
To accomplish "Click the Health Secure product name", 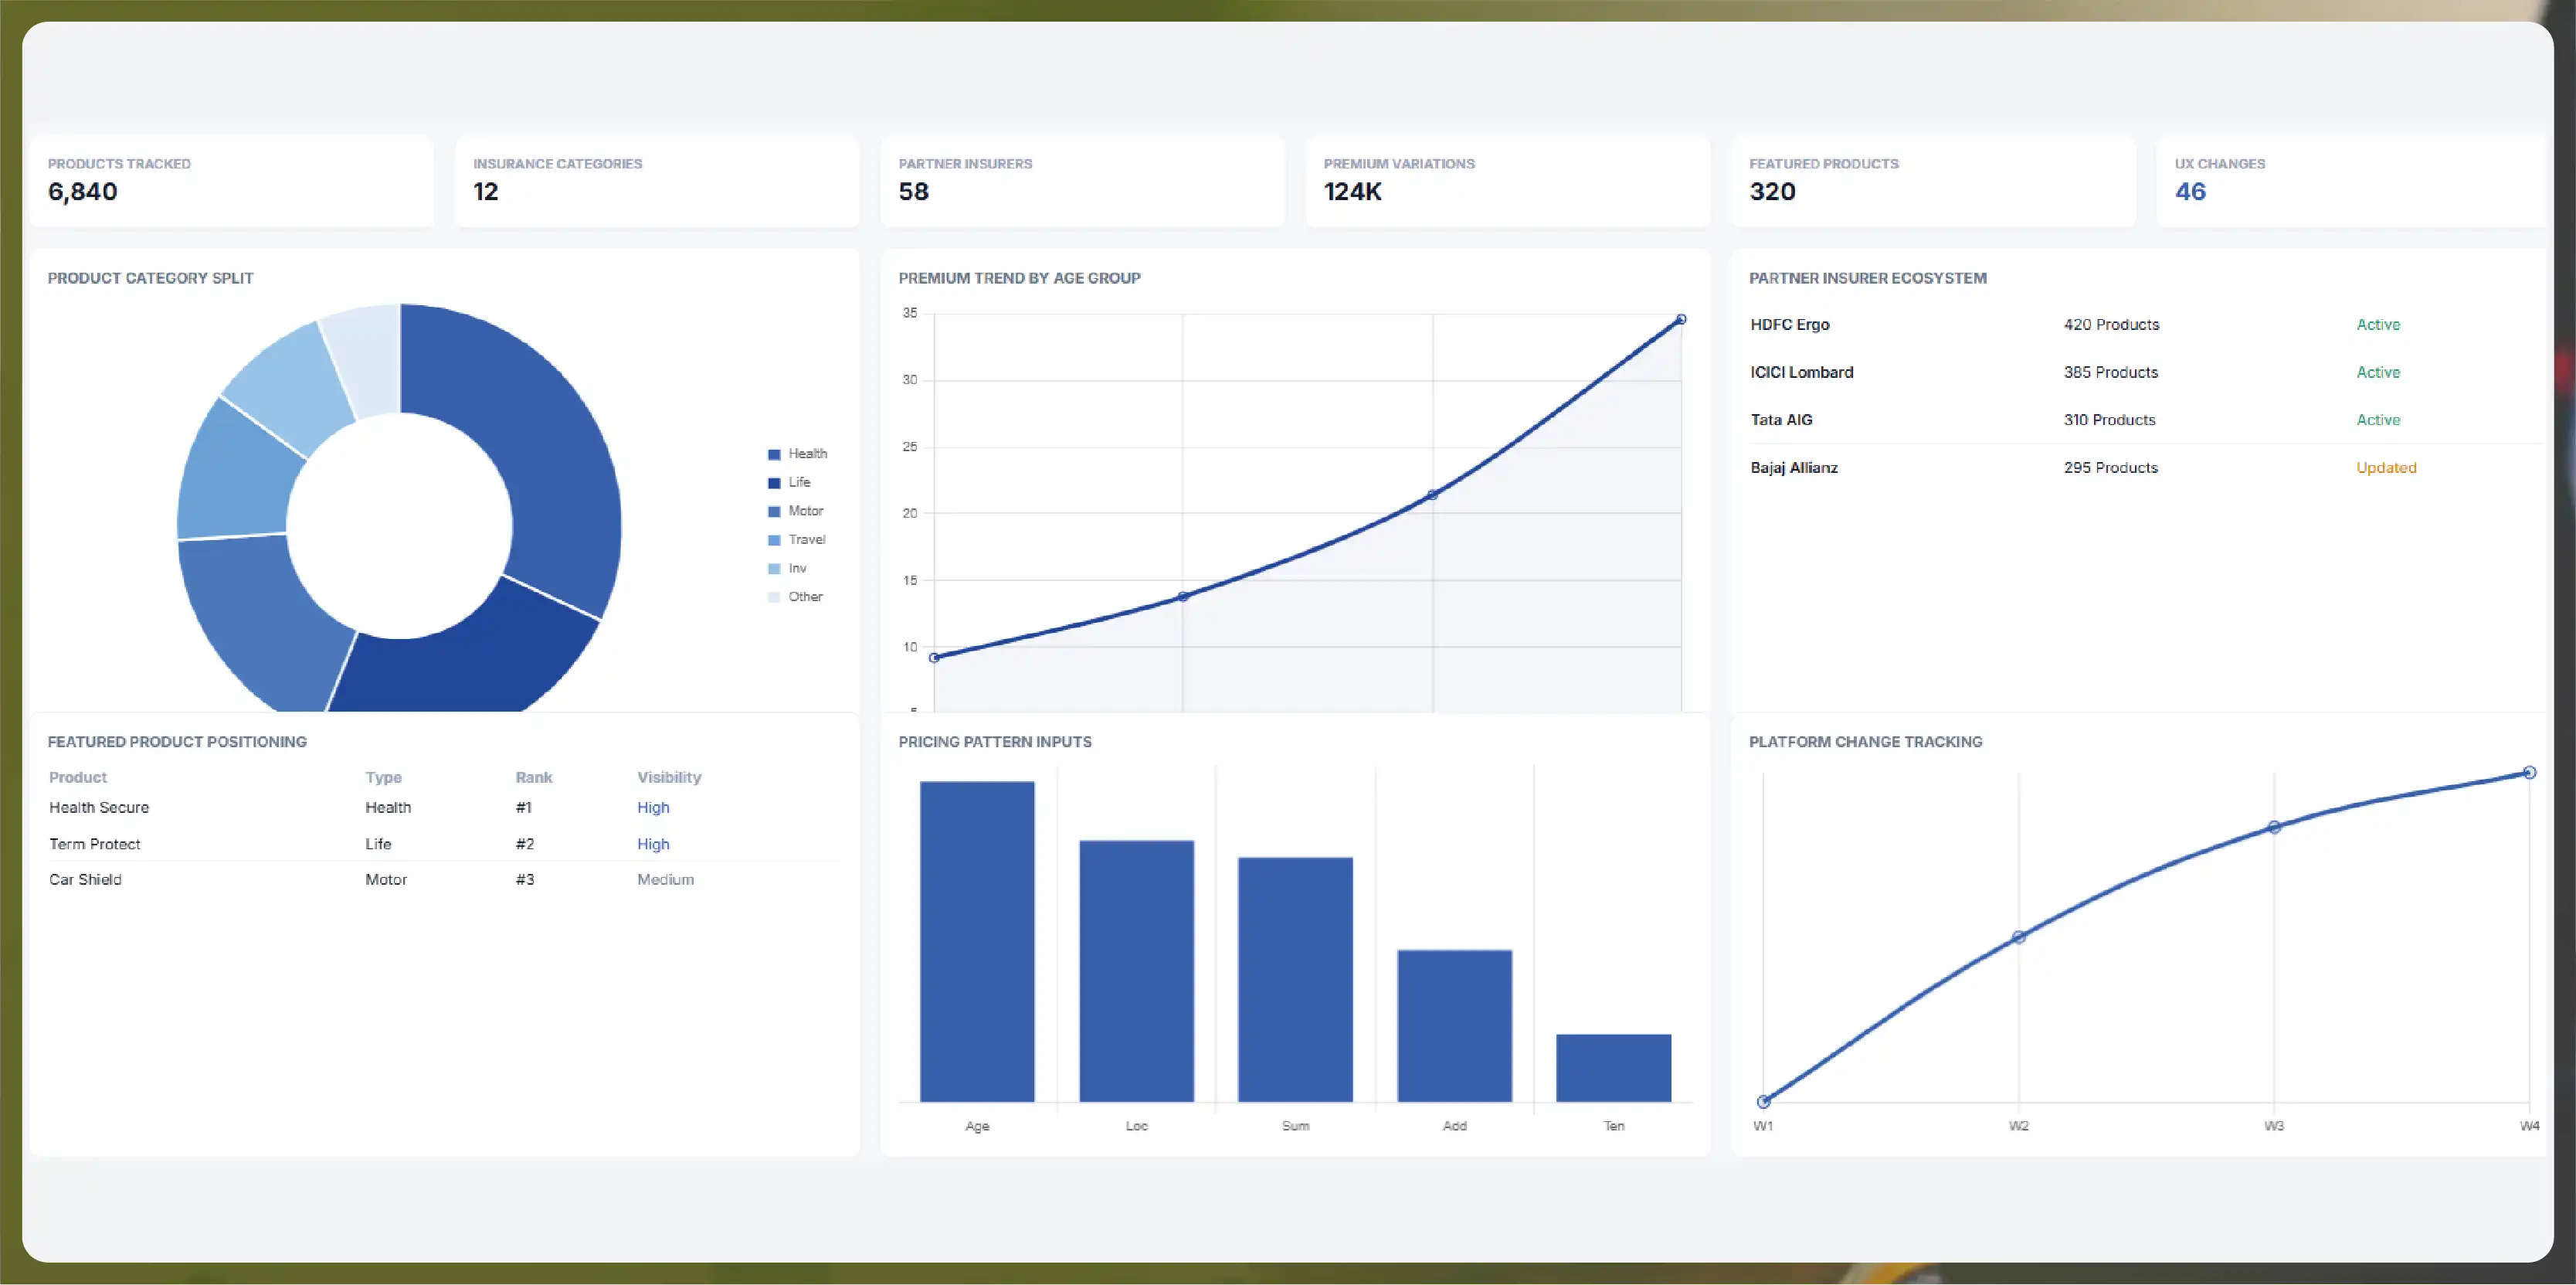I will pos(99,808).
